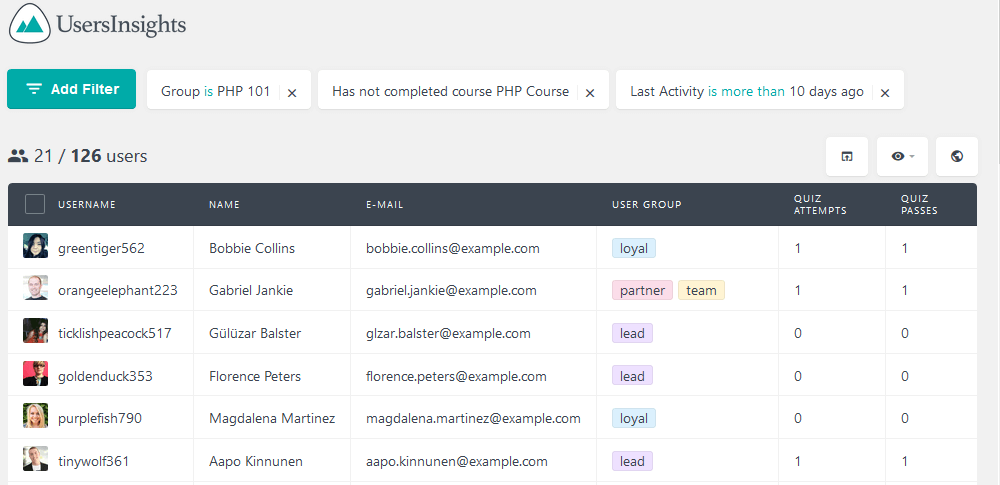Viewport: 1000px width, 485px height.
Task: Open goldenduck353 user profile
Action: coord(105,376)
